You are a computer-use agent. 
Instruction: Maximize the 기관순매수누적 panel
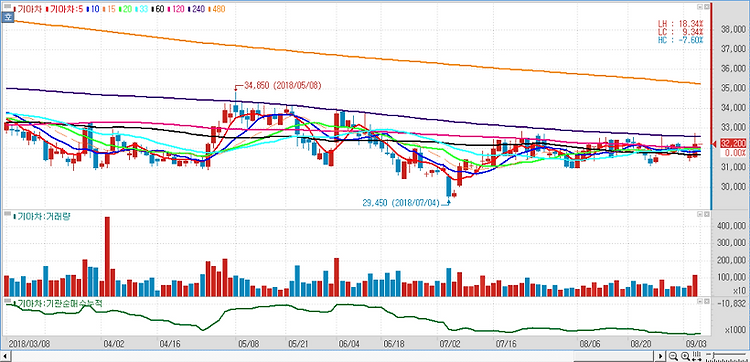[699, 302]
